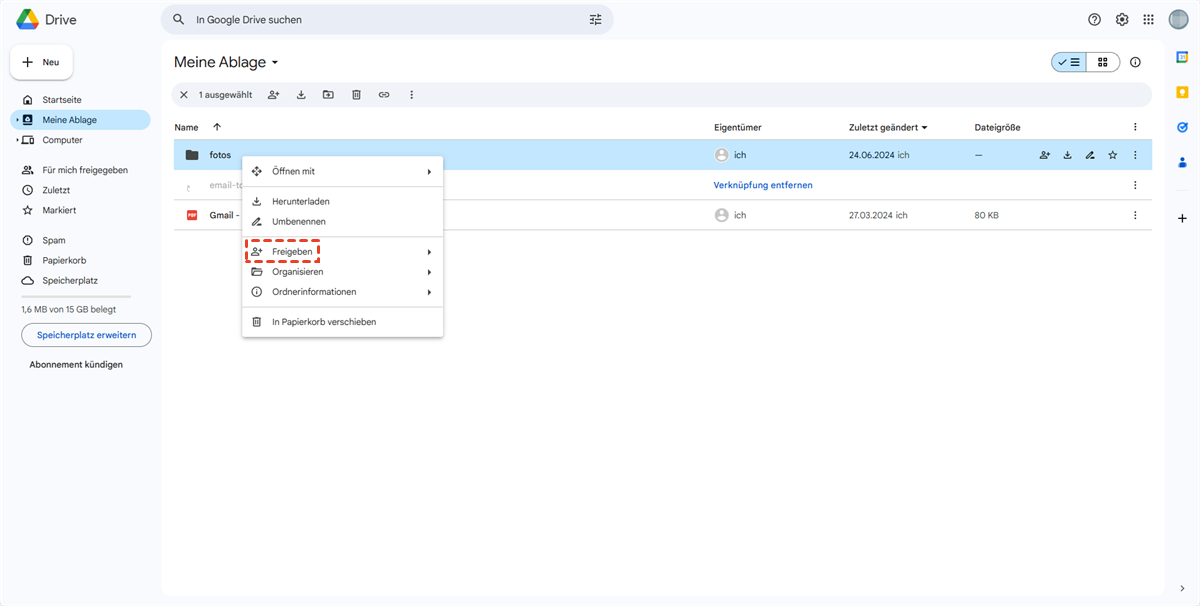Screen dimensions: 1200x606
Task: Switch to grid layout view
Action: pos(1103,62)
